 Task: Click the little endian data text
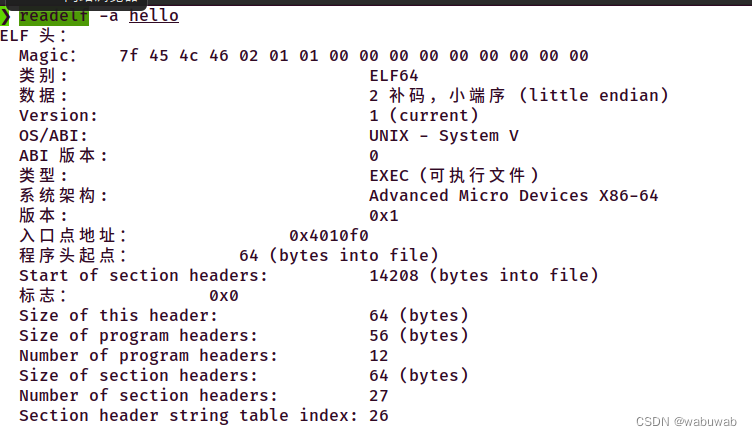point(594,95)
